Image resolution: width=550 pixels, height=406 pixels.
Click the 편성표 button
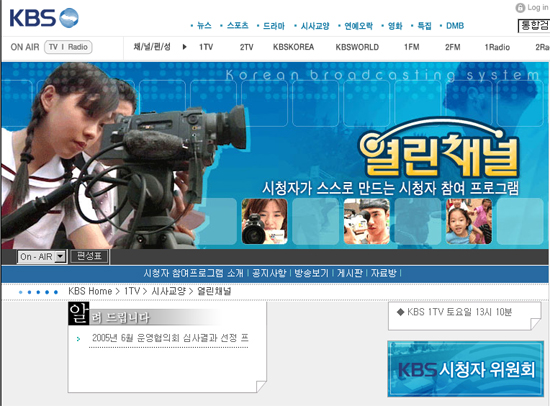click(x=89, y=256)
